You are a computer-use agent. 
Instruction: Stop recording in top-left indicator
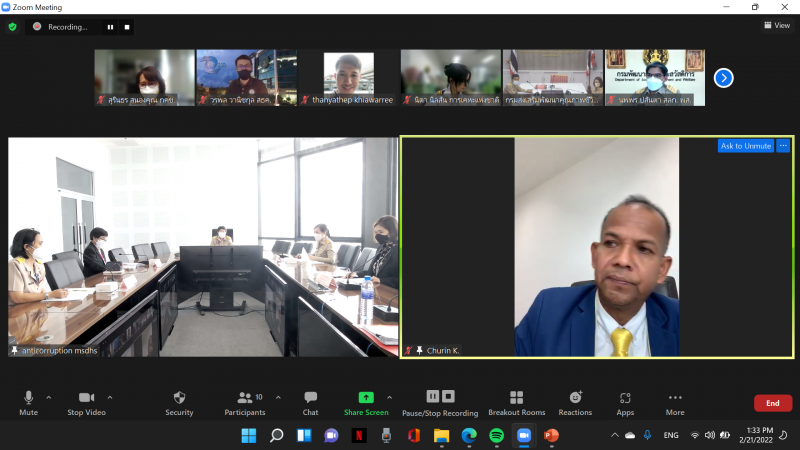coord(127,27)
